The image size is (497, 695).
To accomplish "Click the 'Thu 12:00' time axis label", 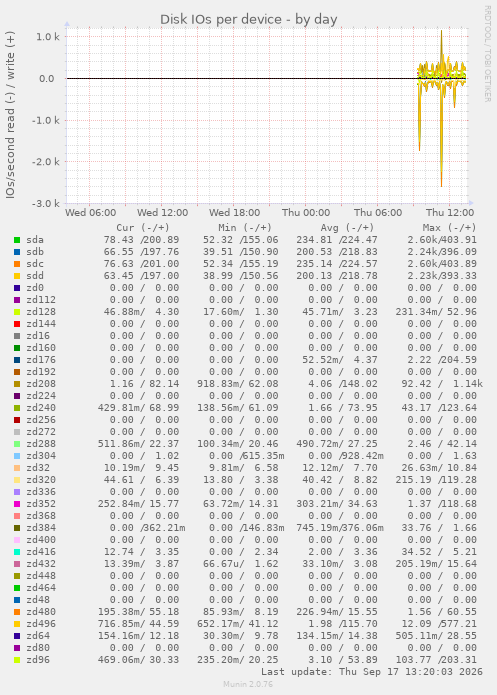I will [x=450, y=213].
